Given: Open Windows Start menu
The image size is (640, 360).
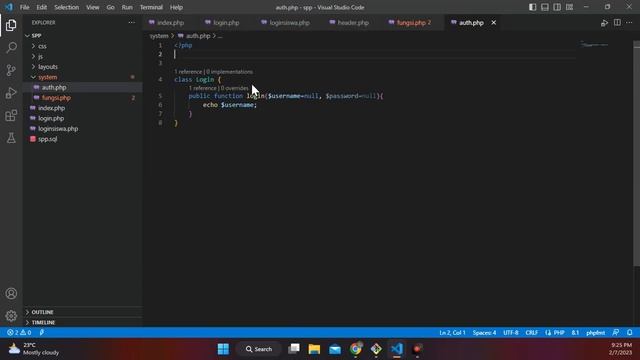Looking at the screenshot, I should (223, 349).
